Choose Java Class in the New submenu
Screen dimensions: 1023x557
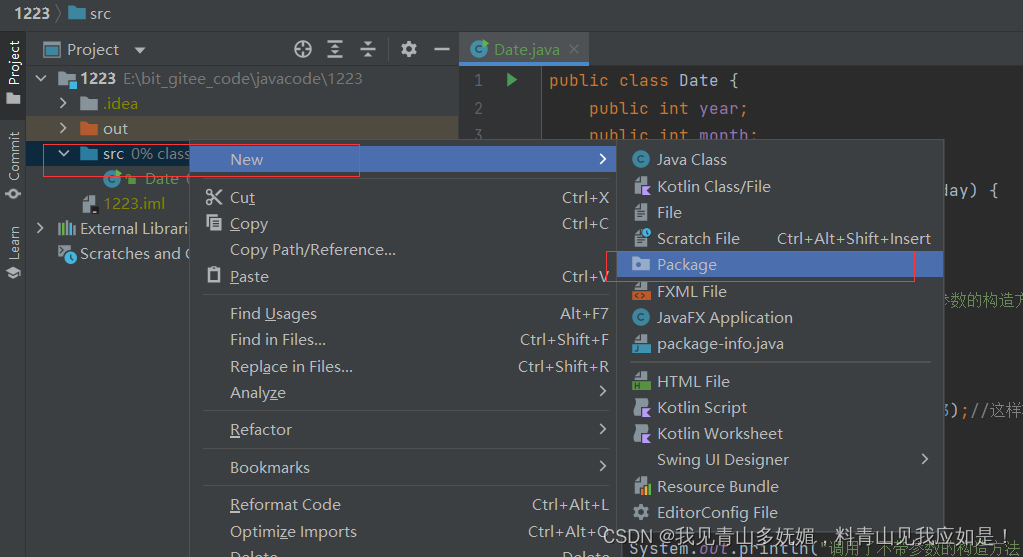(x=691, y=160)
